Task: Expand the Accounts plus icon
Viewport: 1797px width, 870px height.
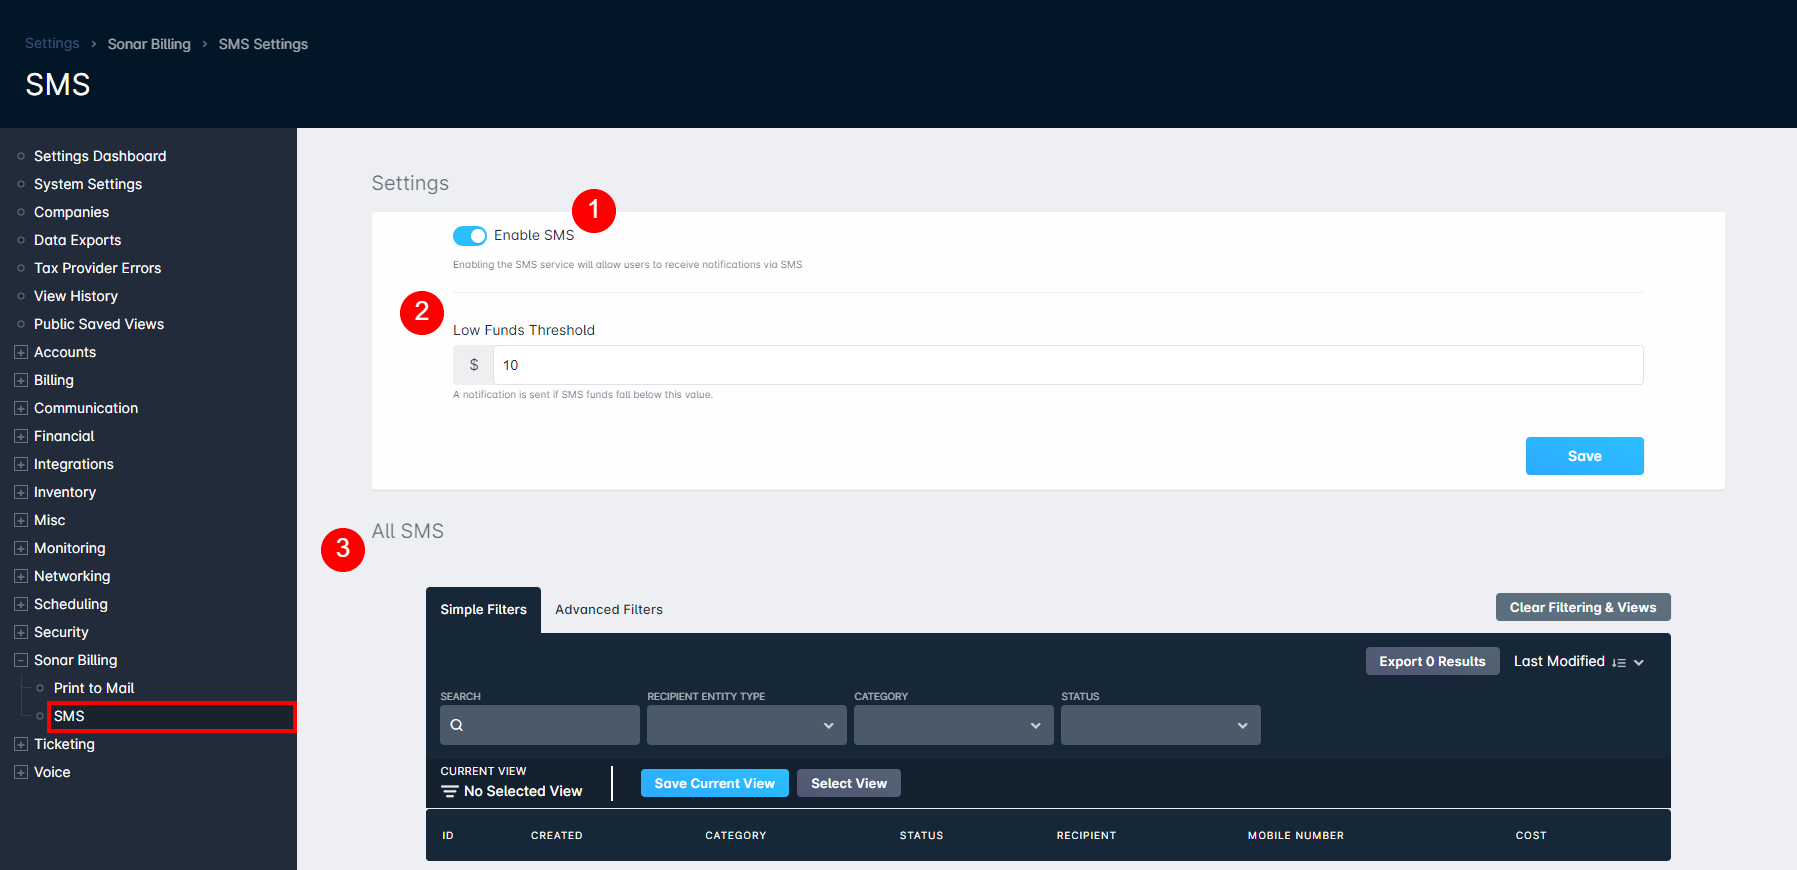Action: click(21, 352)
